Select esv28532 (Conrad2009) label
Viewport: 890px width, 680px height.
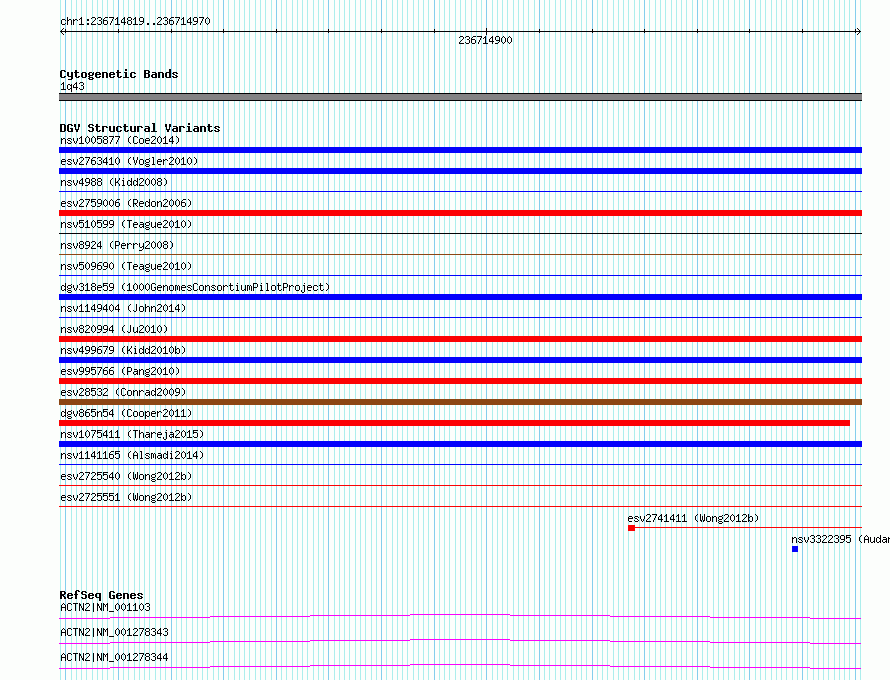click(123, 392)
